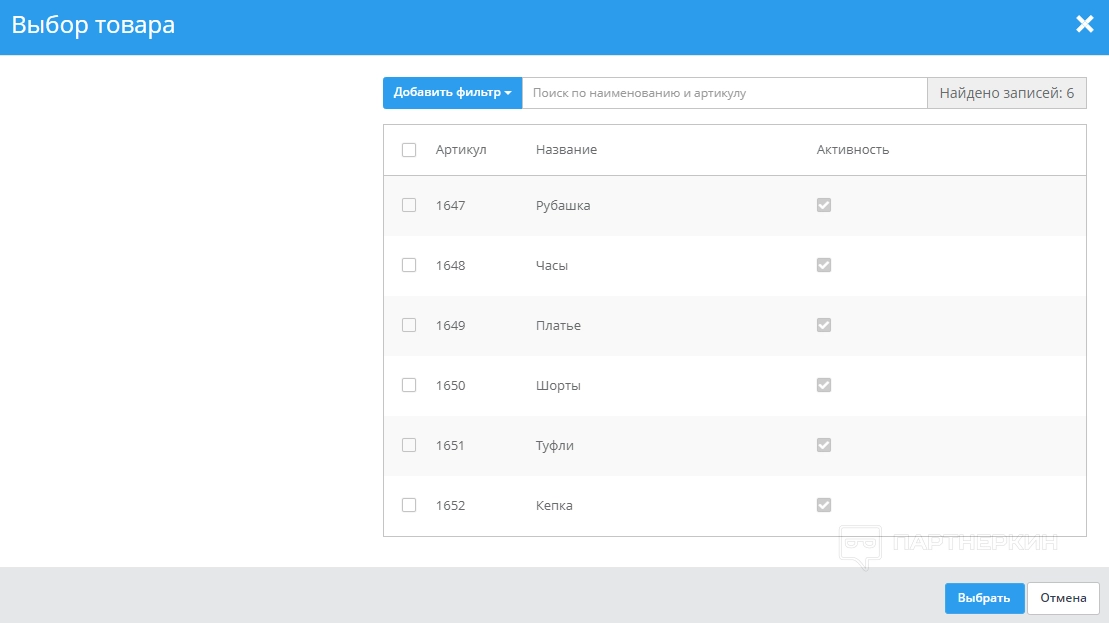The image size is (1109, 623).
Task: Click the activity checkbox for Шорты
Action: 824,385
